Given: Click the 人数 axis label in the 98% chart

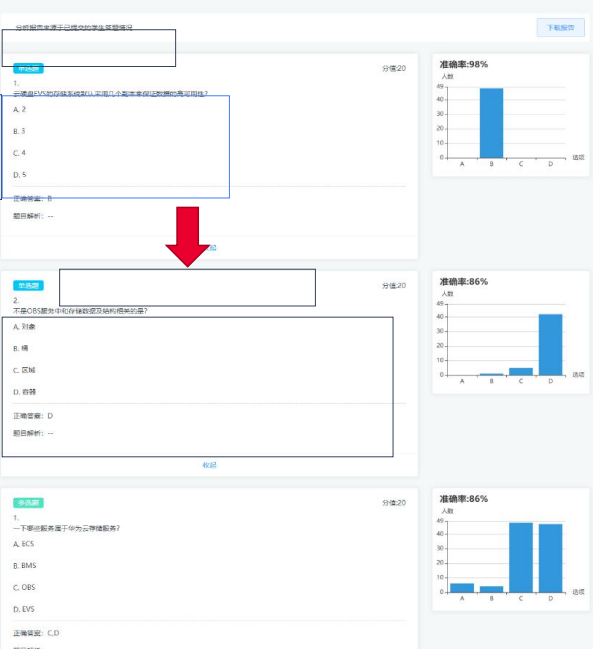Looking at the screenshot, I should [447, 76].
